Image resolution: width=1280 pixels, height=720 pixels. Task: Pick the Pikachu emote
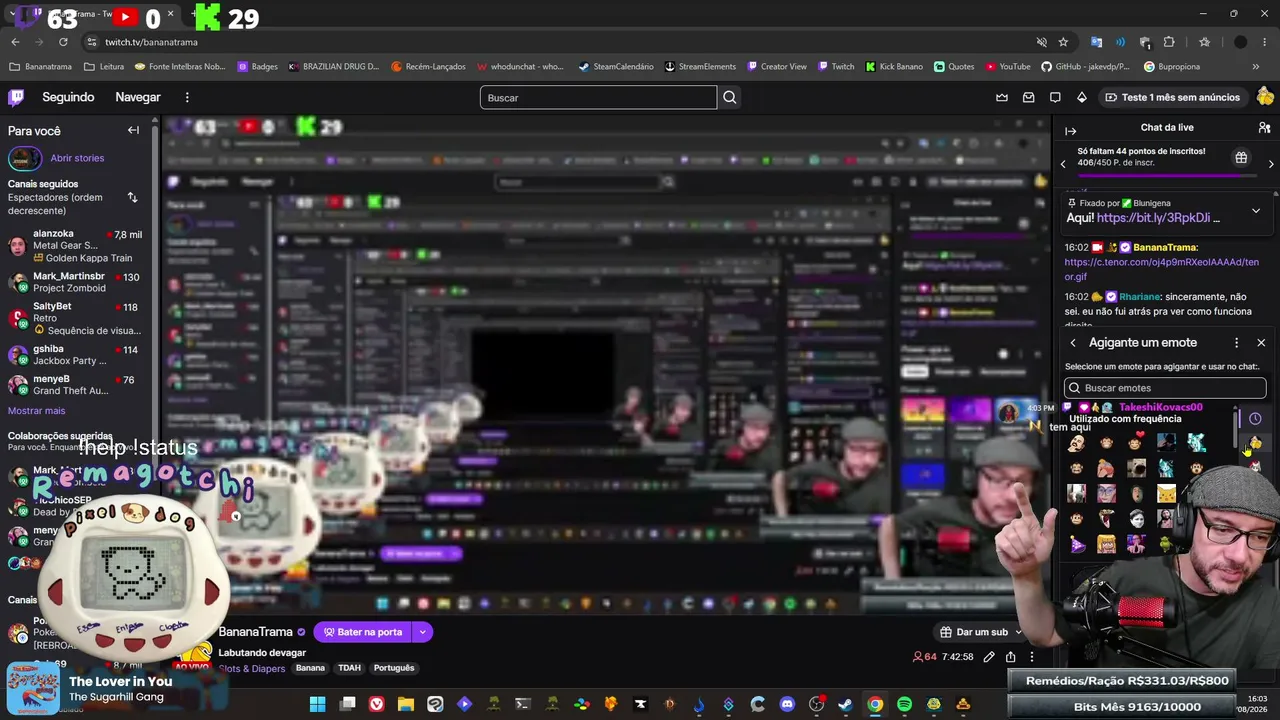pyautogui.click(x=1166, y=493)
